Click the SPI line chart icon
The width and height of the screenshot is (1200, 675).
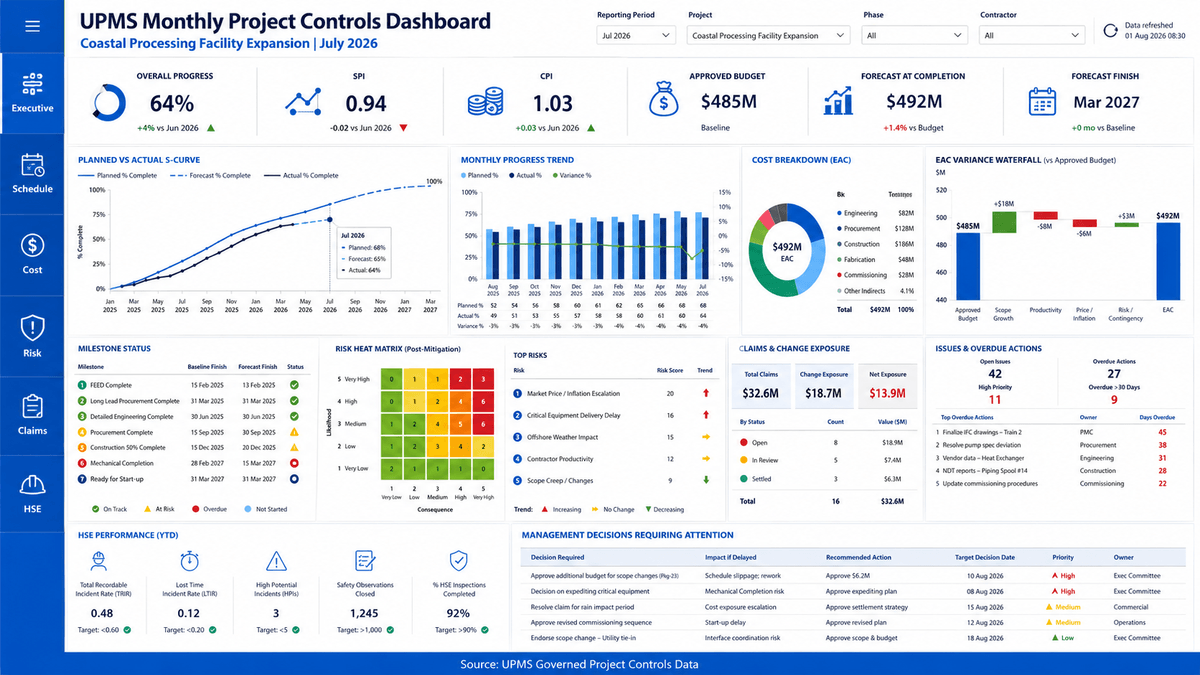(304, 102)
